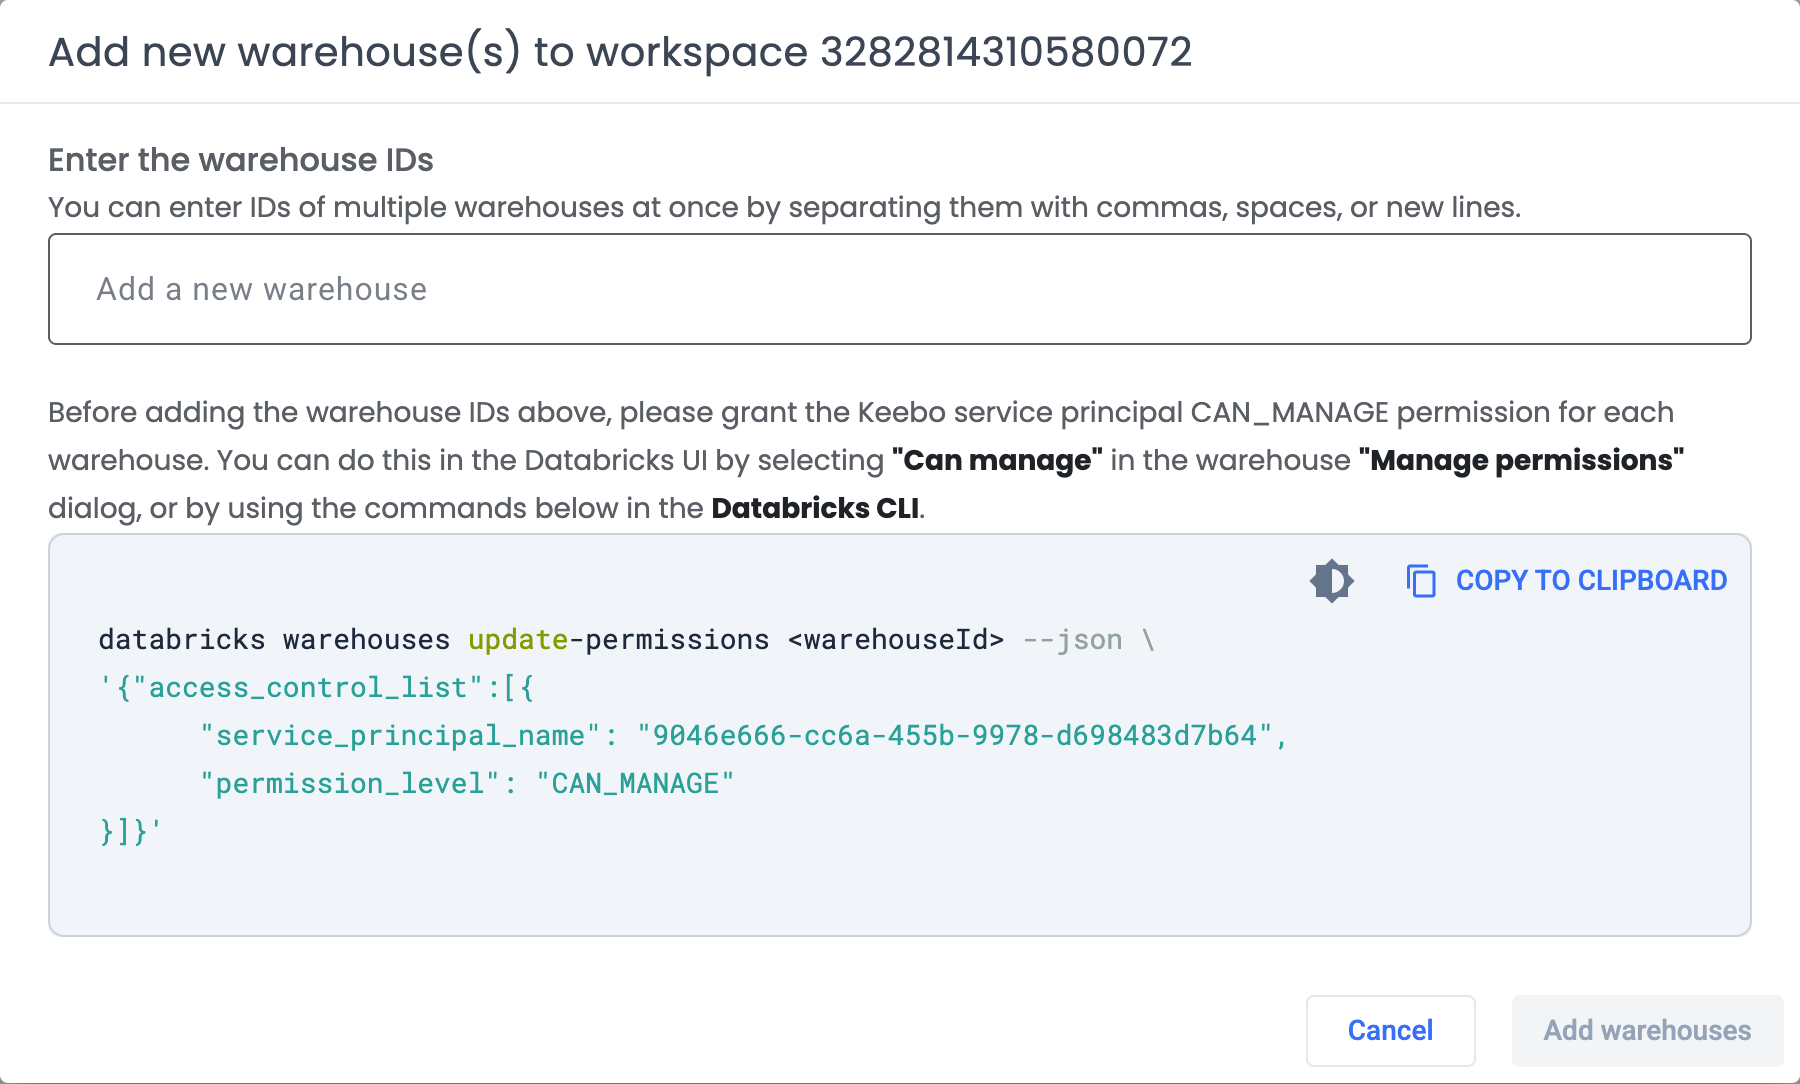The image size is (1800, 1084).
Task: Click the access_control_list code line
Action: click(317, 688)
